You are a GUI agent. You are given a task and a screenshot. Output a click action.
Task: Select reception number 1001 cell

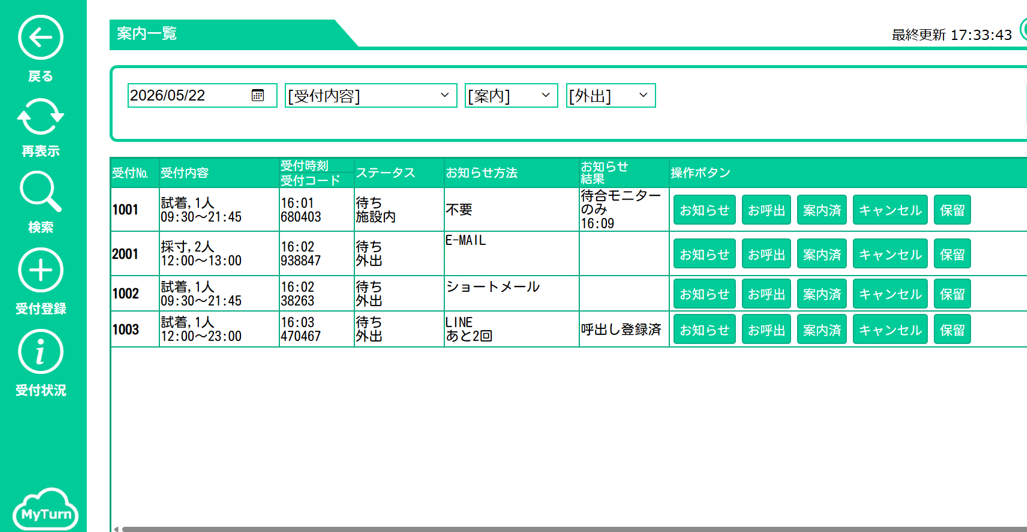click(x=134, y=210)
